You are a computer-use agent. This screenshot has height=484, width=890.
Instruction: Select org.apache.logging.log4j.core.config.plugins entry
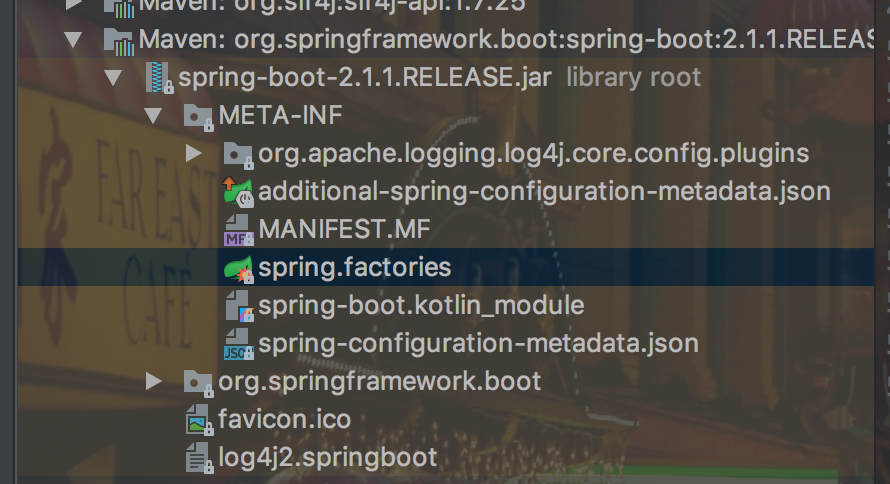[534, 154]
